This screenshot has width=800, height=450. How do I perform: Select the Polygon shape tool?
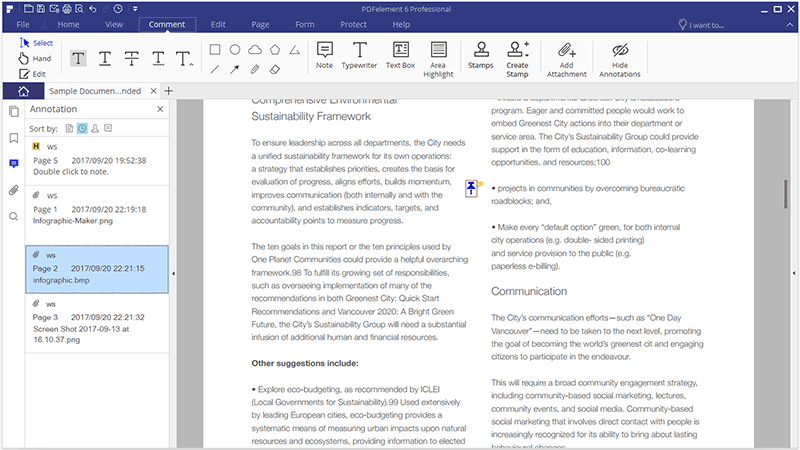pyautogui.click(x=275, y=49)
